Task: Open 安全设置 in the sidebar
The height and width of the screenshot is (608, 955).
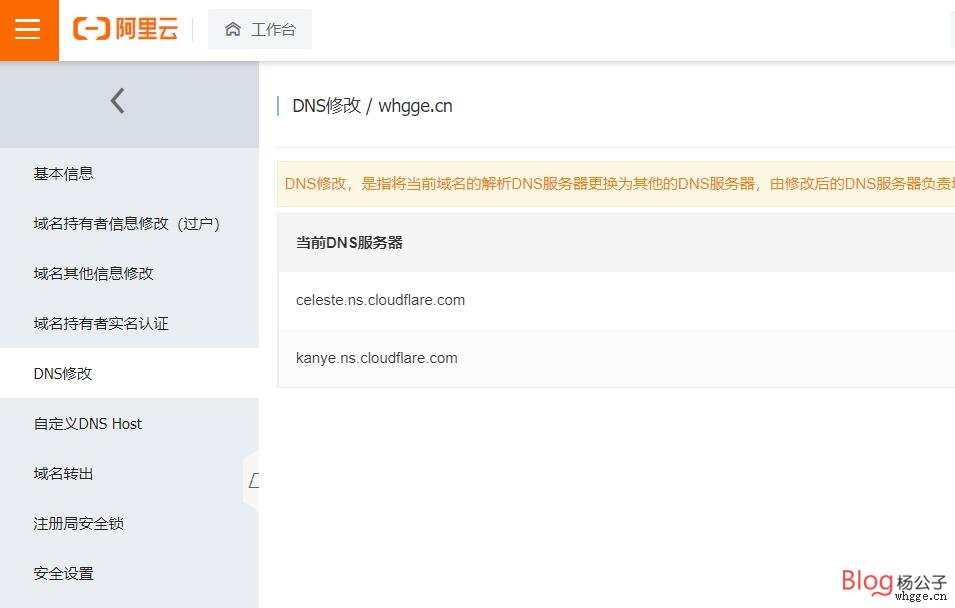Action: coord(64,574)
